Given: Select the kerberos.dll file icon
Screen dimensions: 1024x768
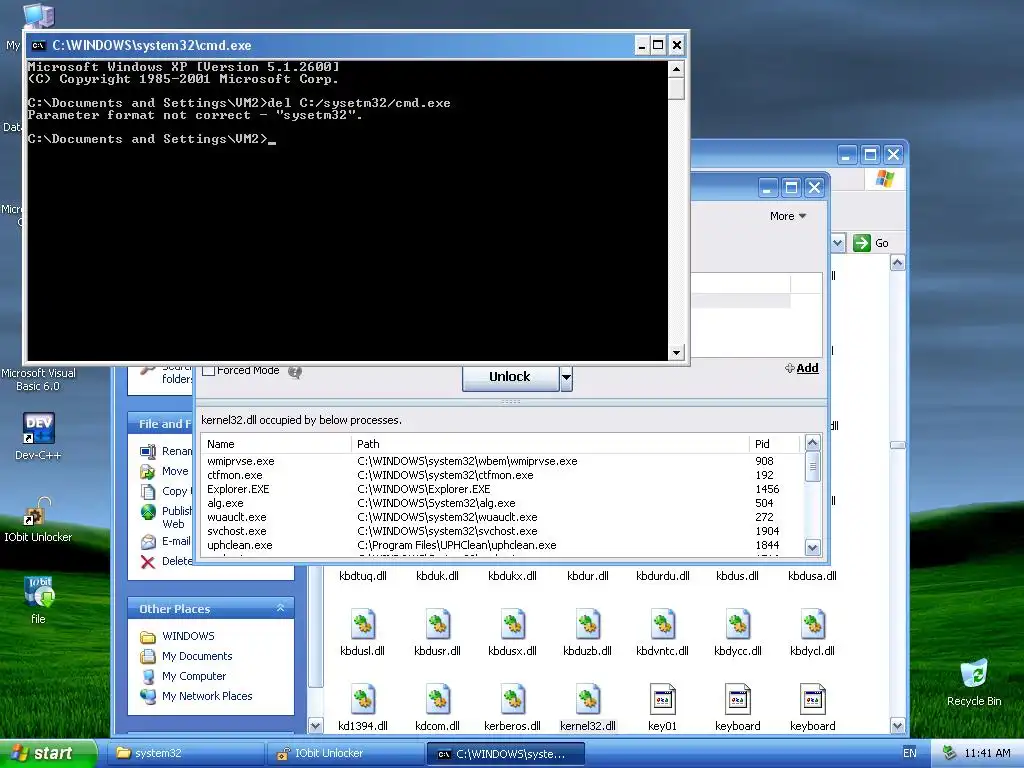Looking at the screenshot, I should (x=513, y=699).
